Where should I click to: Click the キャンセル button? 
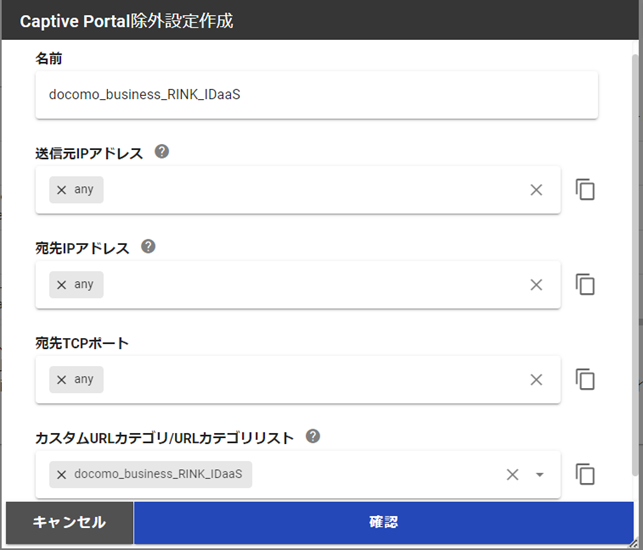point(70,523)
